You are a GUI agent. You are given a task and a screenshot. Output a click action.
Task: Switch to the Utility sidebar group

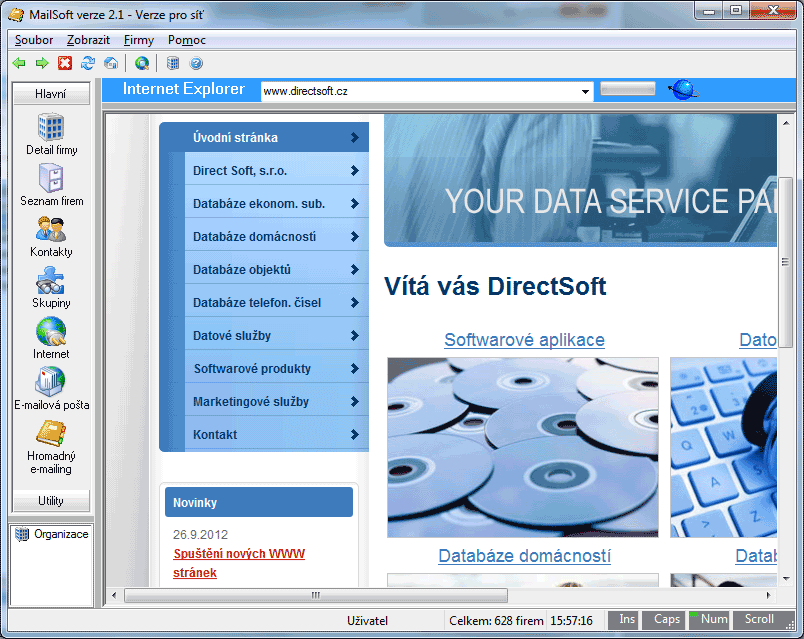51,501
